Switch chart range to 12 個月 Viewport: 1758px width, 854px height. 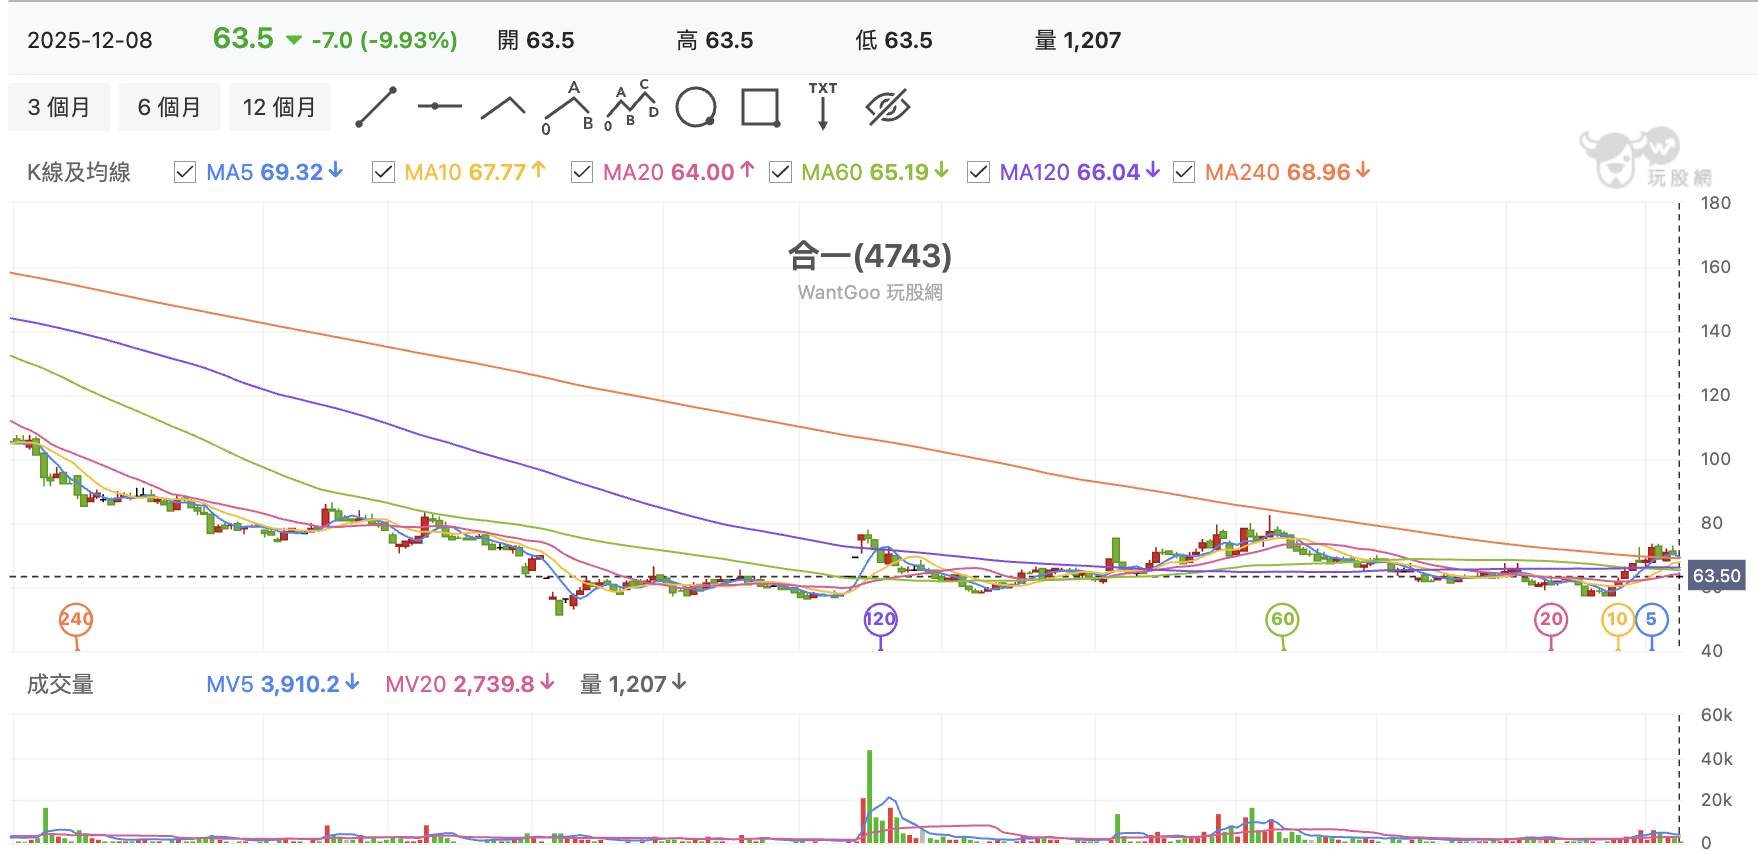[x=280, y=107]
